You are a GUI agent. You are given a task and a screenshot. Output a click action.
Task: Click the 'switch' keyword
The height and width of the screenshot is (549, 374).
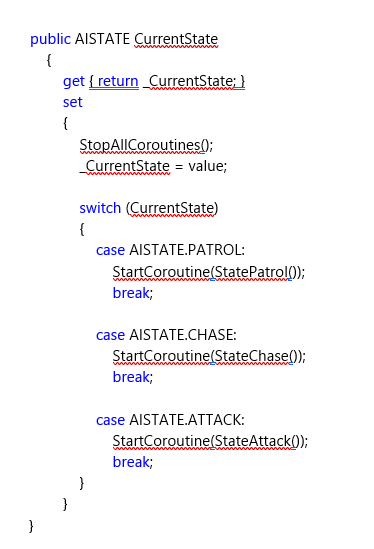(100, 208)
